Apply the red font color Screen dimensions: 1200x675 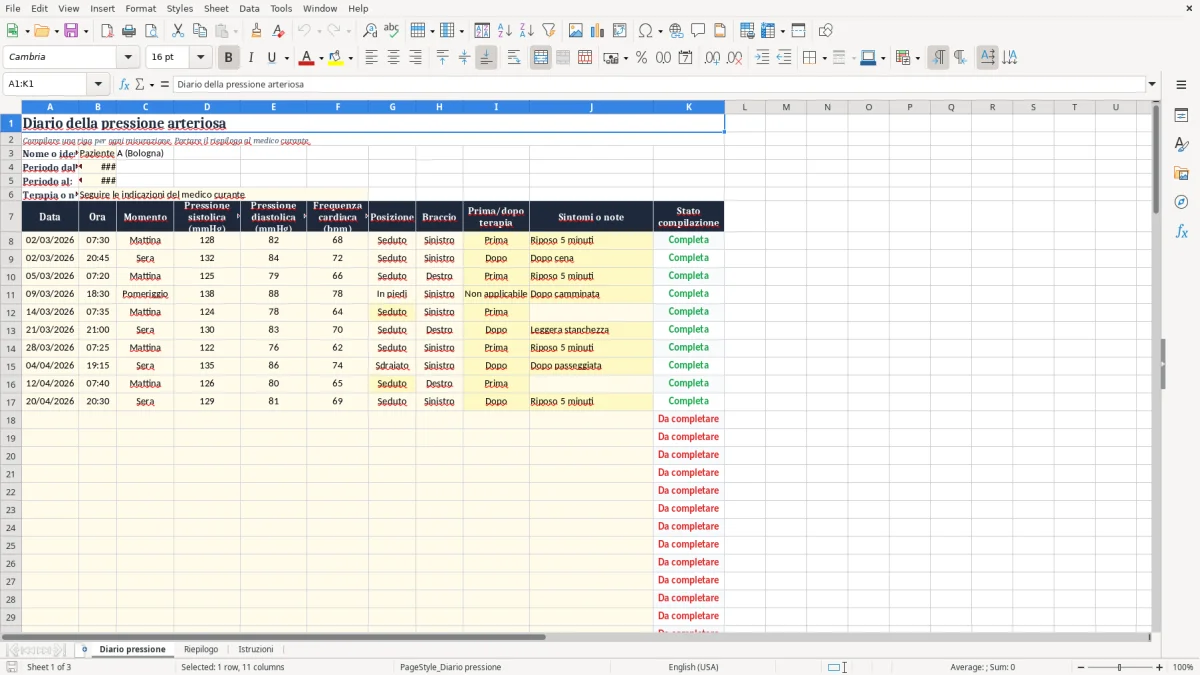click(306, 58)
